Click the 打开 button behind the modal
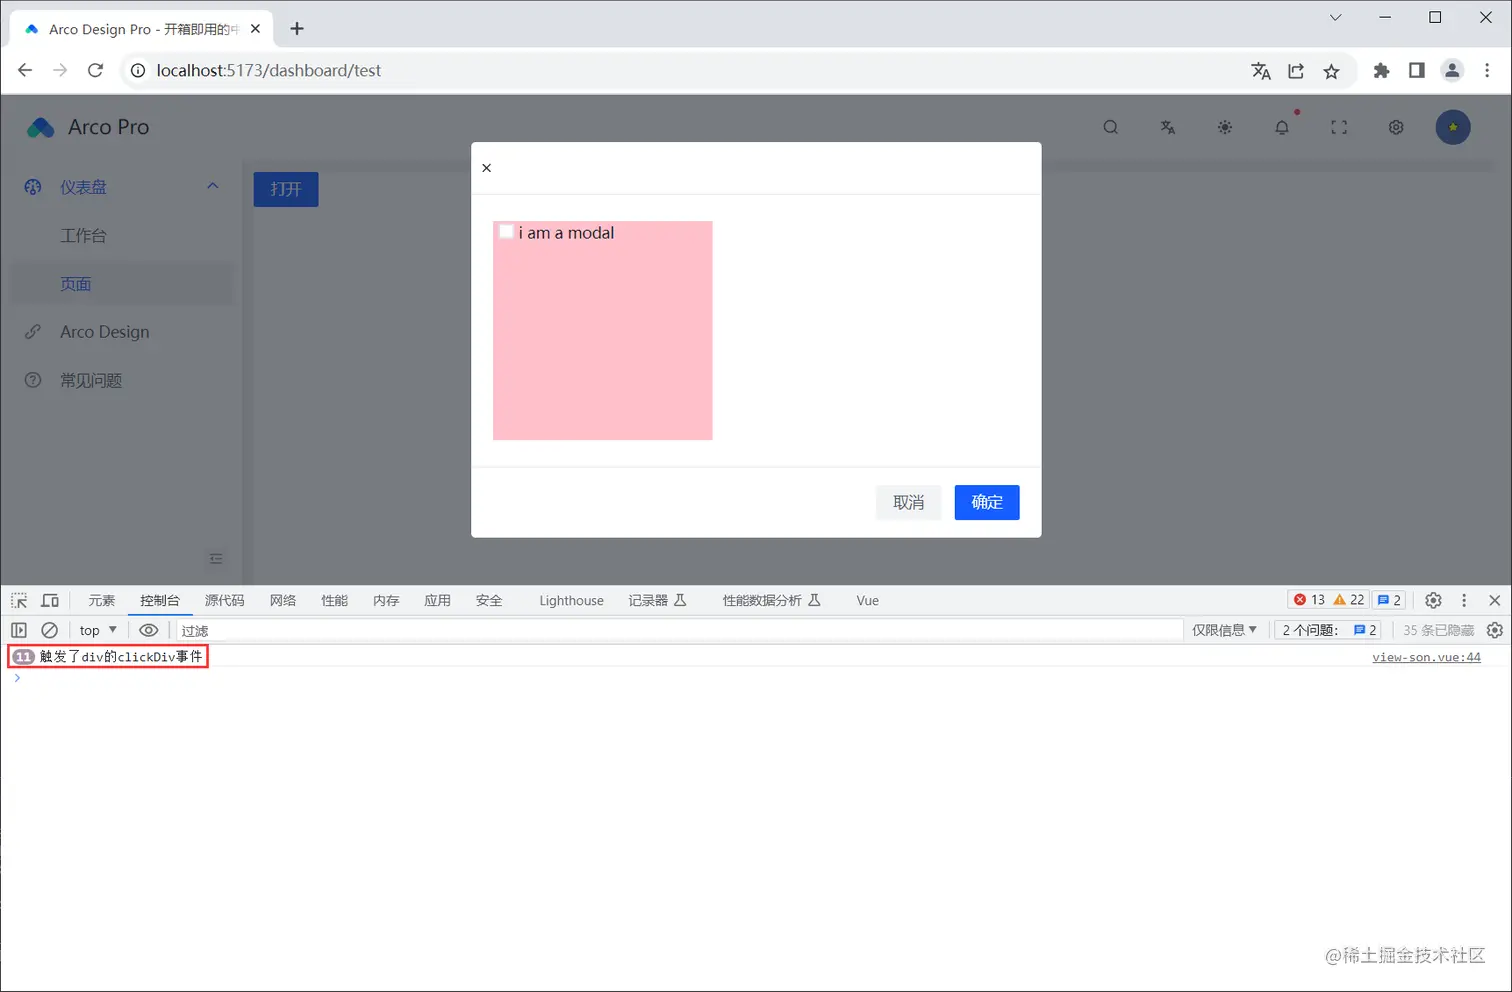This screenshot has height=992, width=1512. pos(286,189)
